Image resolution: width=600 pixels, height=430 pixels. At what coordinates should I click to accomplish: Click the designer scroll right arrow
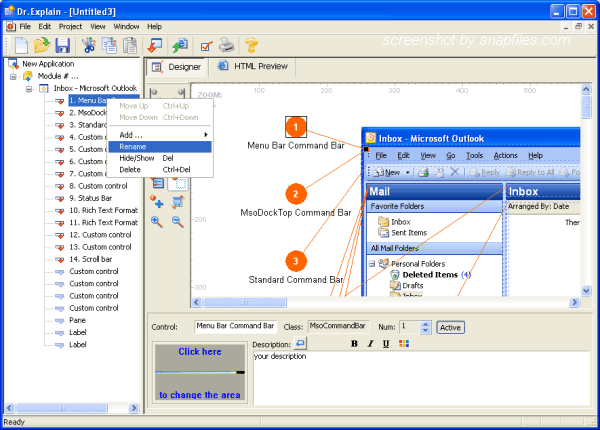(x=574, y=303)
